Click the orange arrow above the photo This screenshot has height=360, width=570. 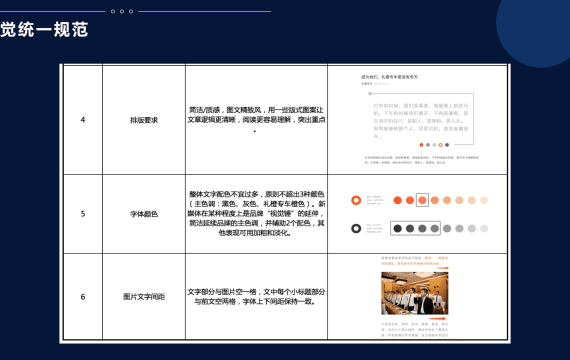(442, 268)
